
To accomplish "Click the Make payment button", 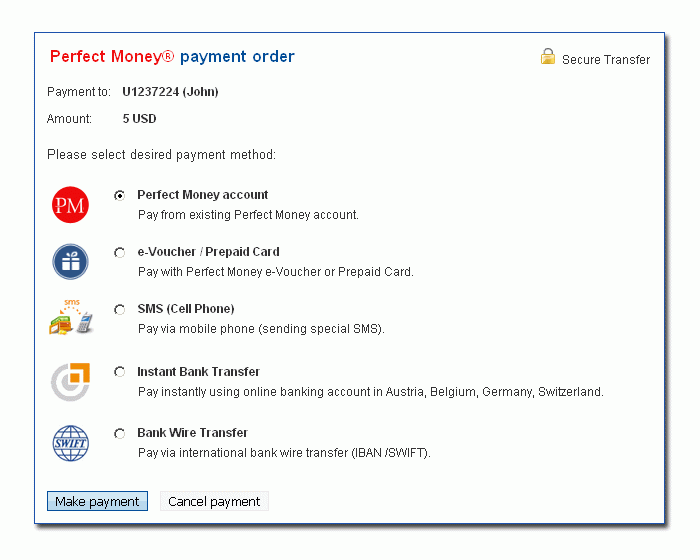I will 97,501.
